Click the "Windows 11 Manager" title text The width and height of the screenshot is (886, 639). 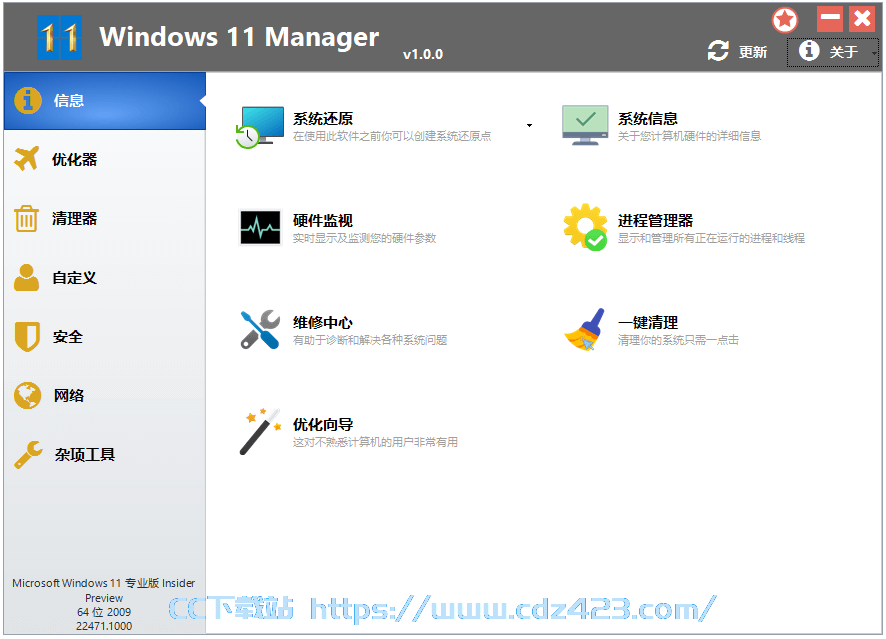coord(239,37)
